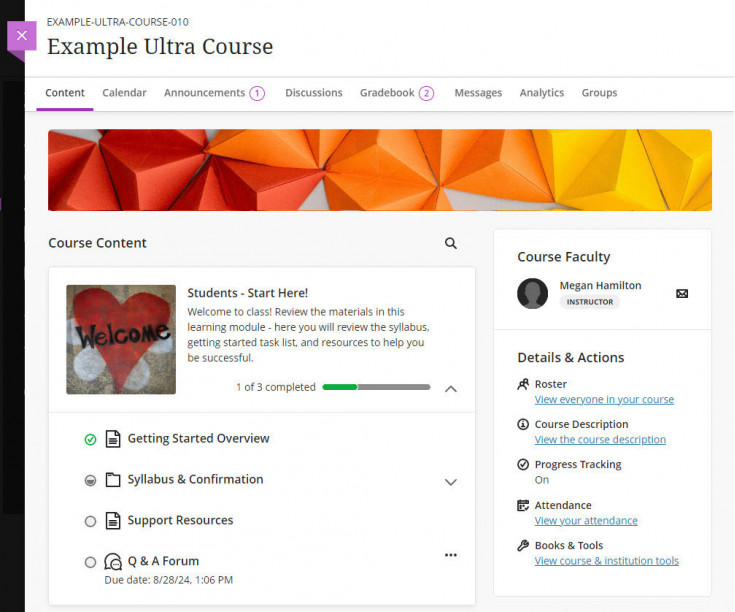The width and height of the screenshot is (735, 612).
Task: Click the View the course description link
Action: tap(600, 440)
